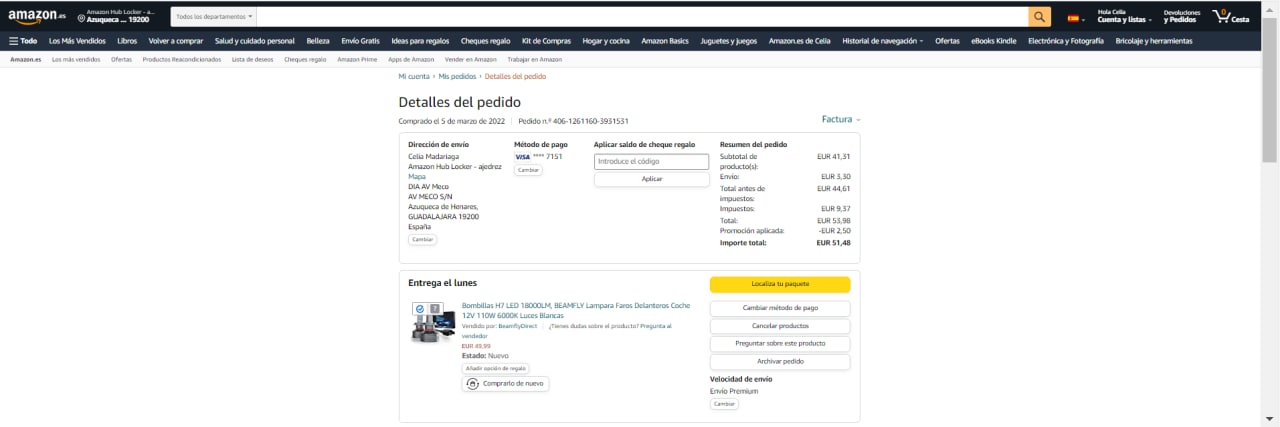Click the gift code input field

pyautogui.click(x=651, y=161)
